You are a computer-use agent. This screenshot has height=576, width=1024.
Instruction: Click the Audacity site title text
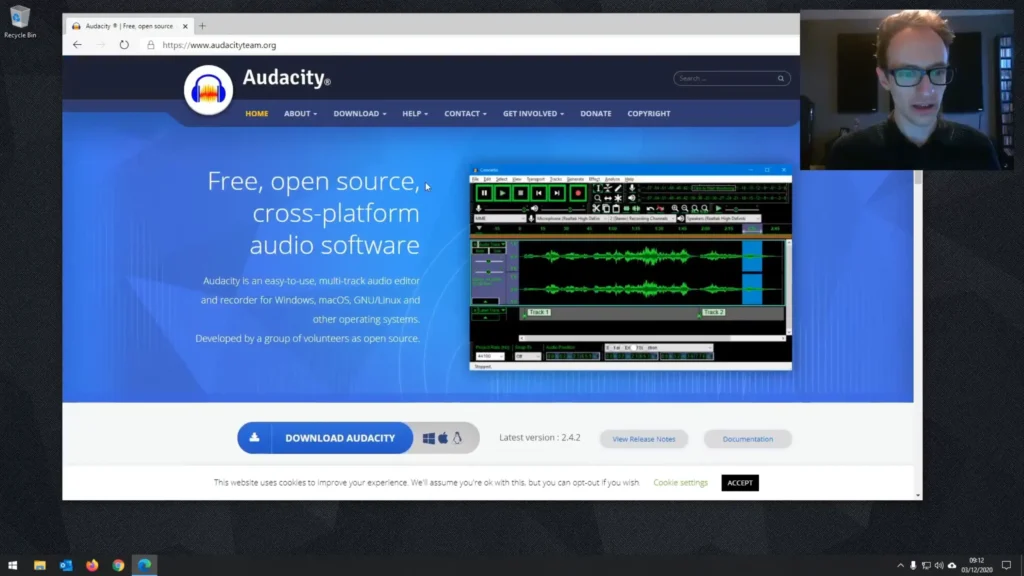click(286, 78)
